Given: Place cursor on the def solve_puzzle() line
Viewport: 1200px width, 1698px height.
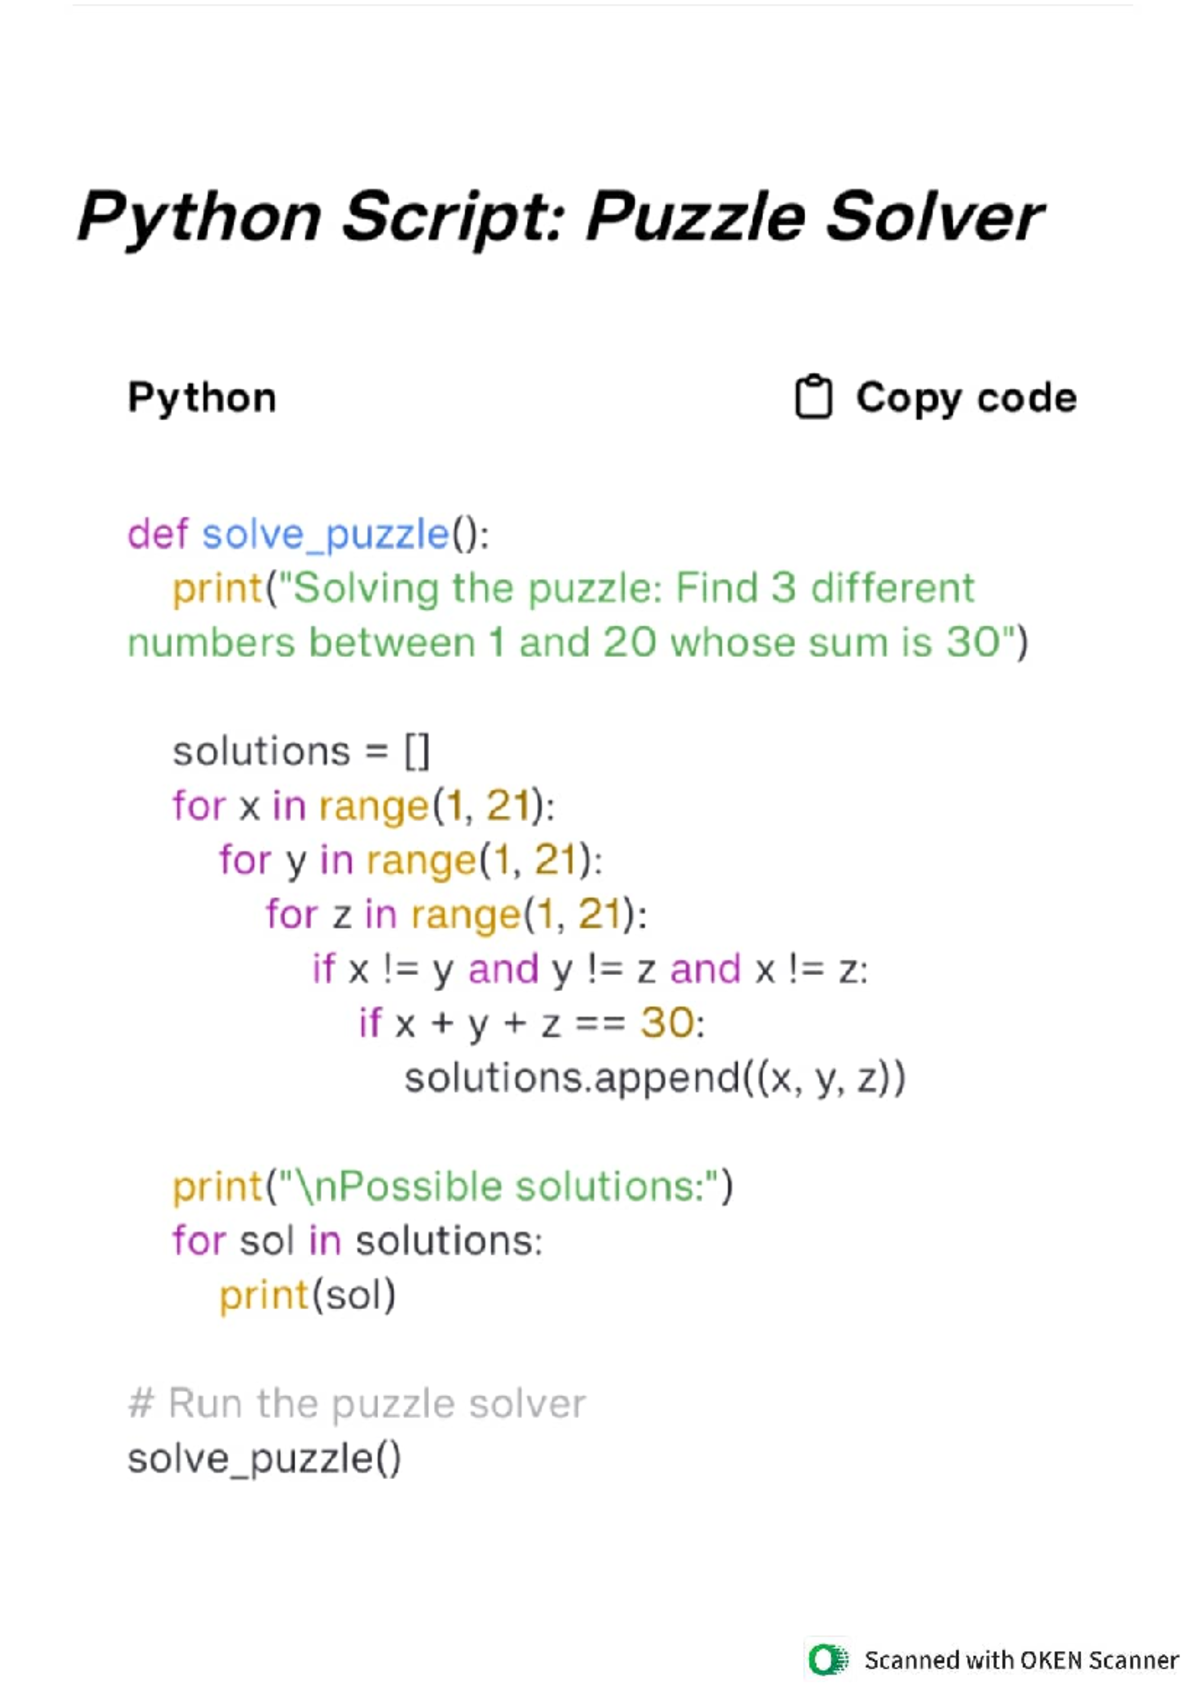Looking at the screenshot, I should click(x=308, y=534).
